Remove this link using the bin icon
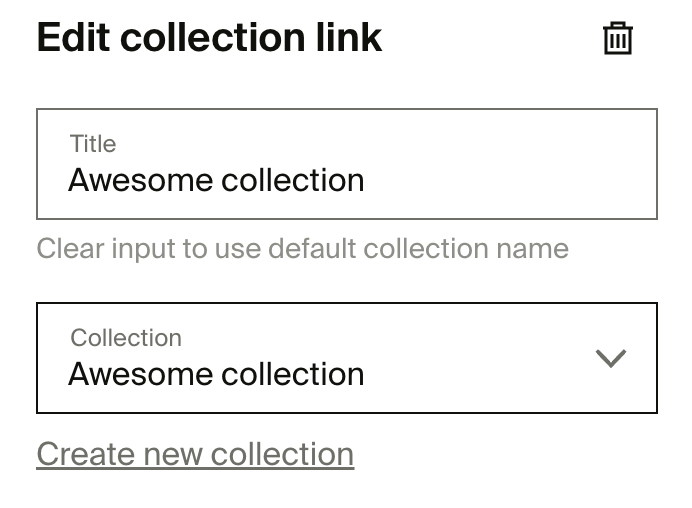 click(x=617, y=38)
